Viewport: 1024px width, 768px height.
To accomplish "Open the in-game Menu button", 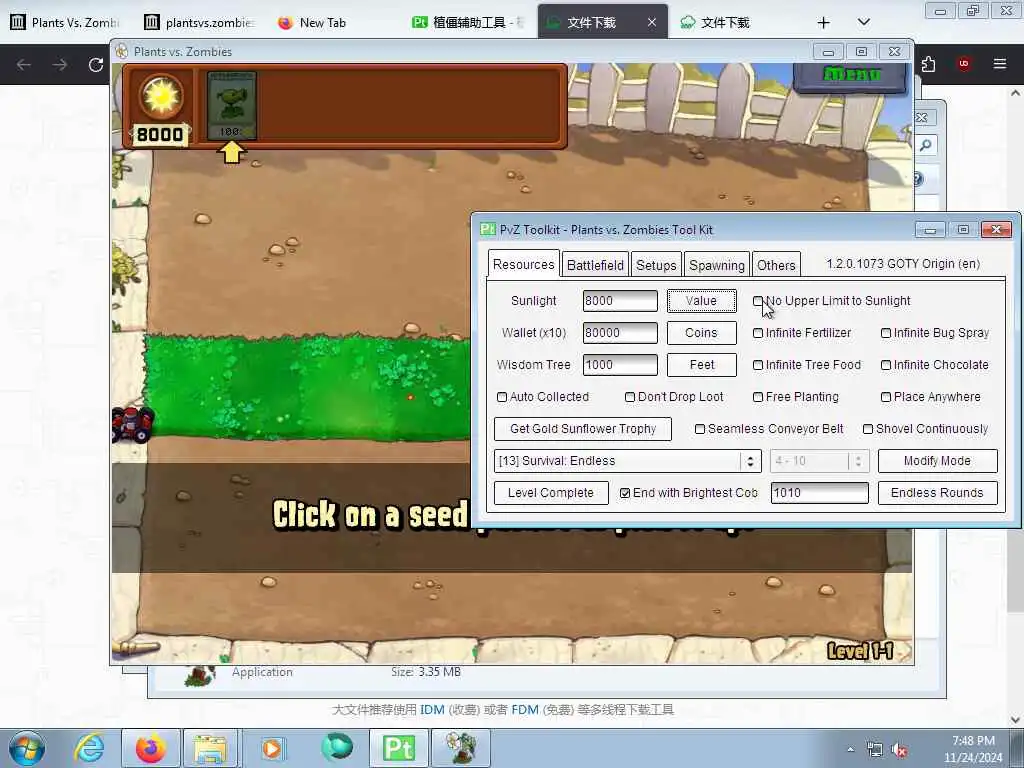I will point(851,77).
